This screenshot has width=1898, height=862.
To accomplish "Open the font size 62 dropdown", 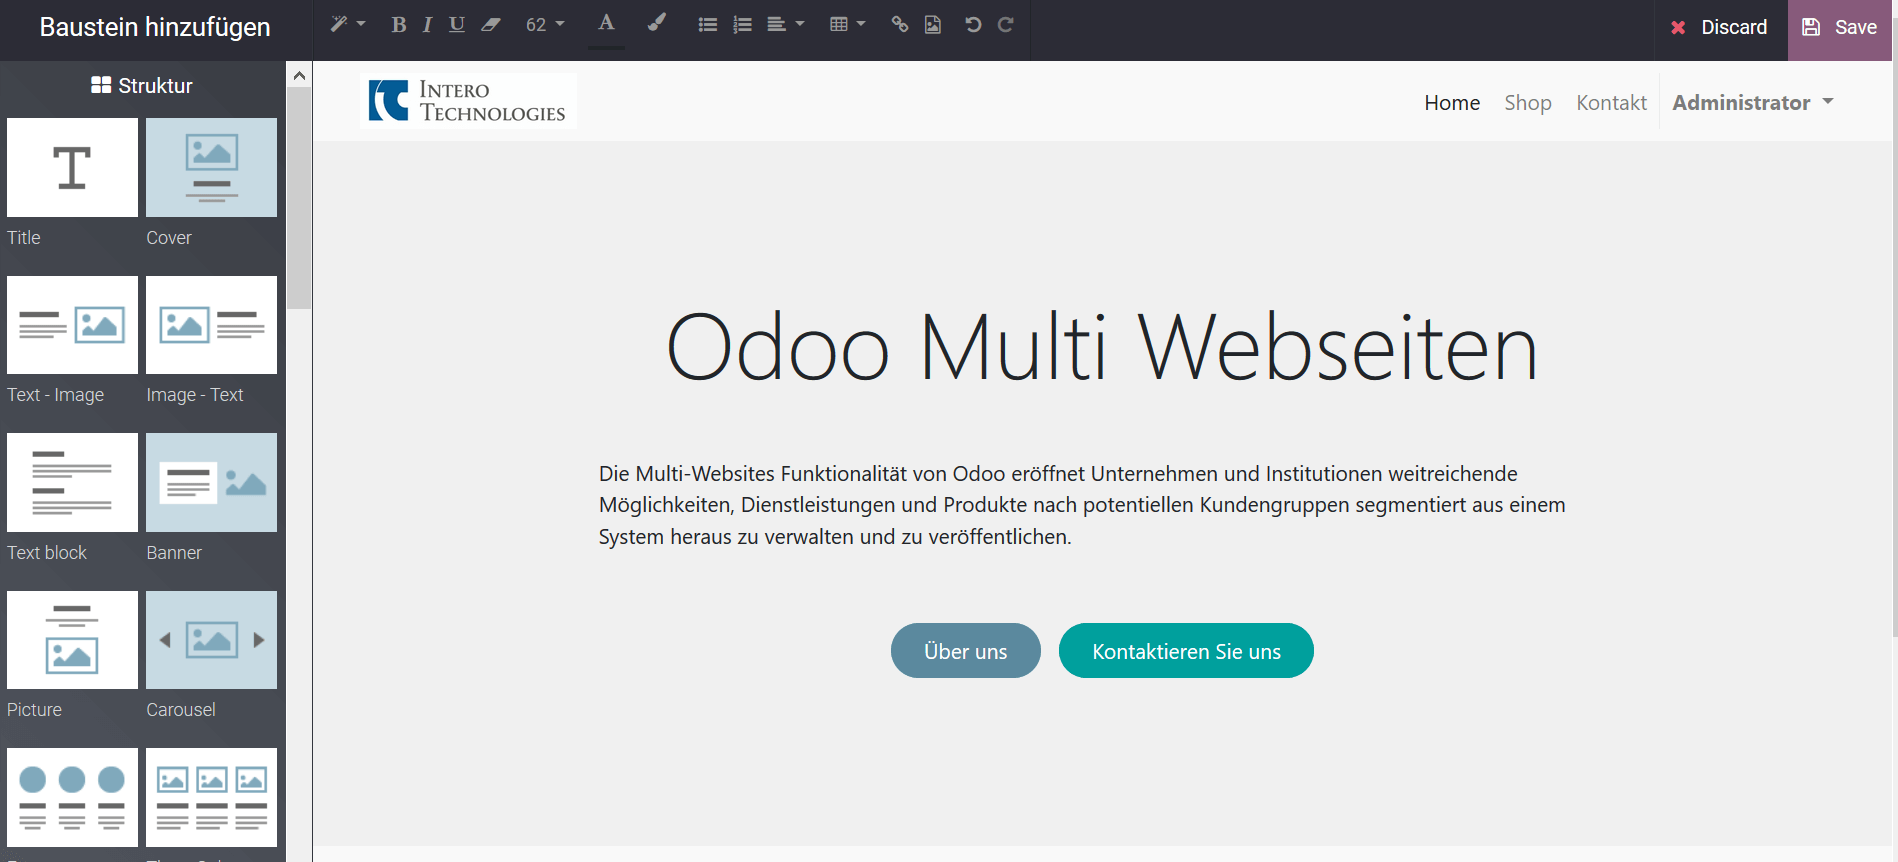I will point(545,24).
